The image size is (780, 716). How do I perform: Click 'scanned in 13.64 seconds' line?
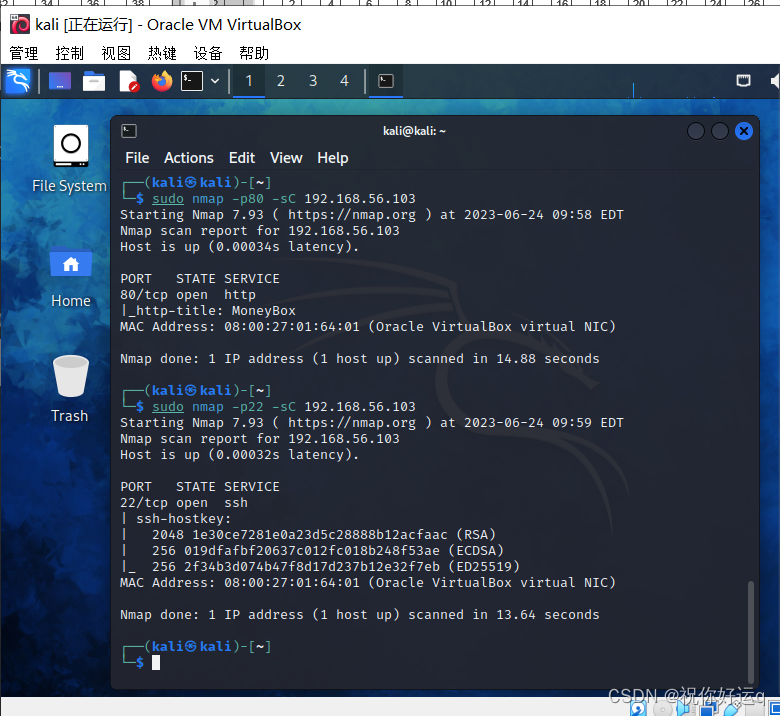(x=360, y=615)
